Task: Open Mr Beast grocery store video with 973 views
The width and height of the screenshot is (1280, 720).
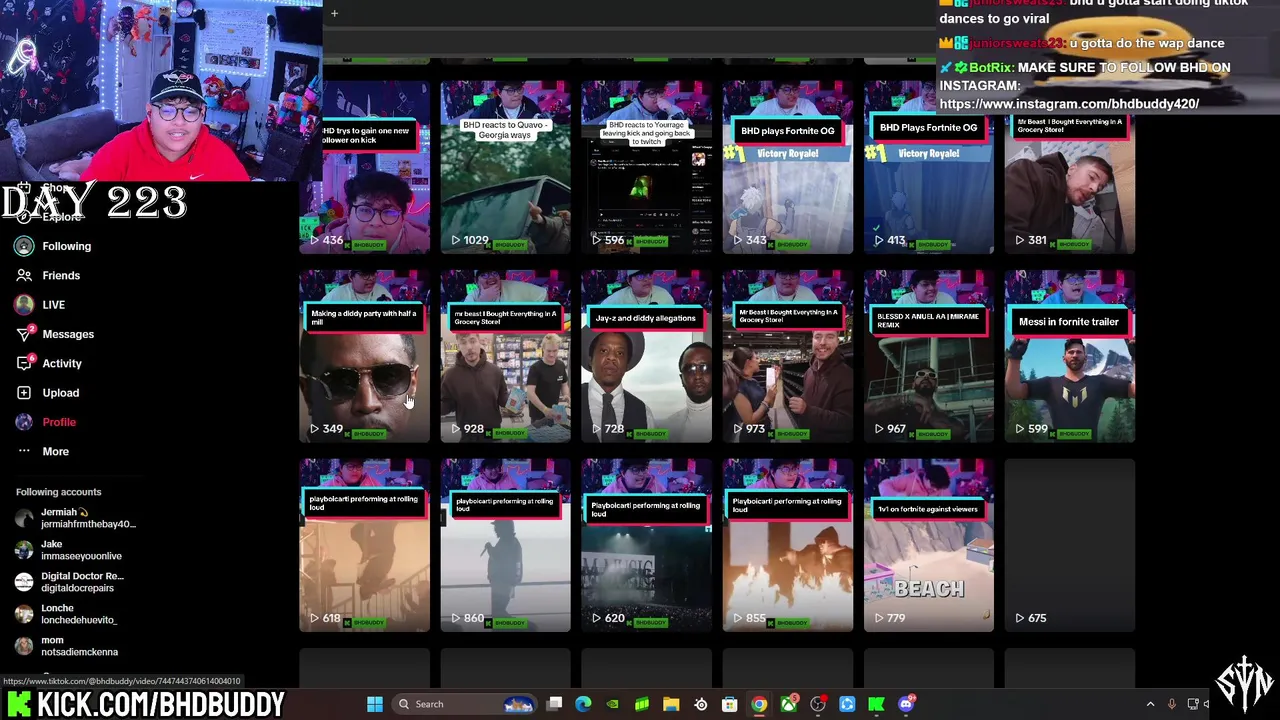Action: coord(787,356)
